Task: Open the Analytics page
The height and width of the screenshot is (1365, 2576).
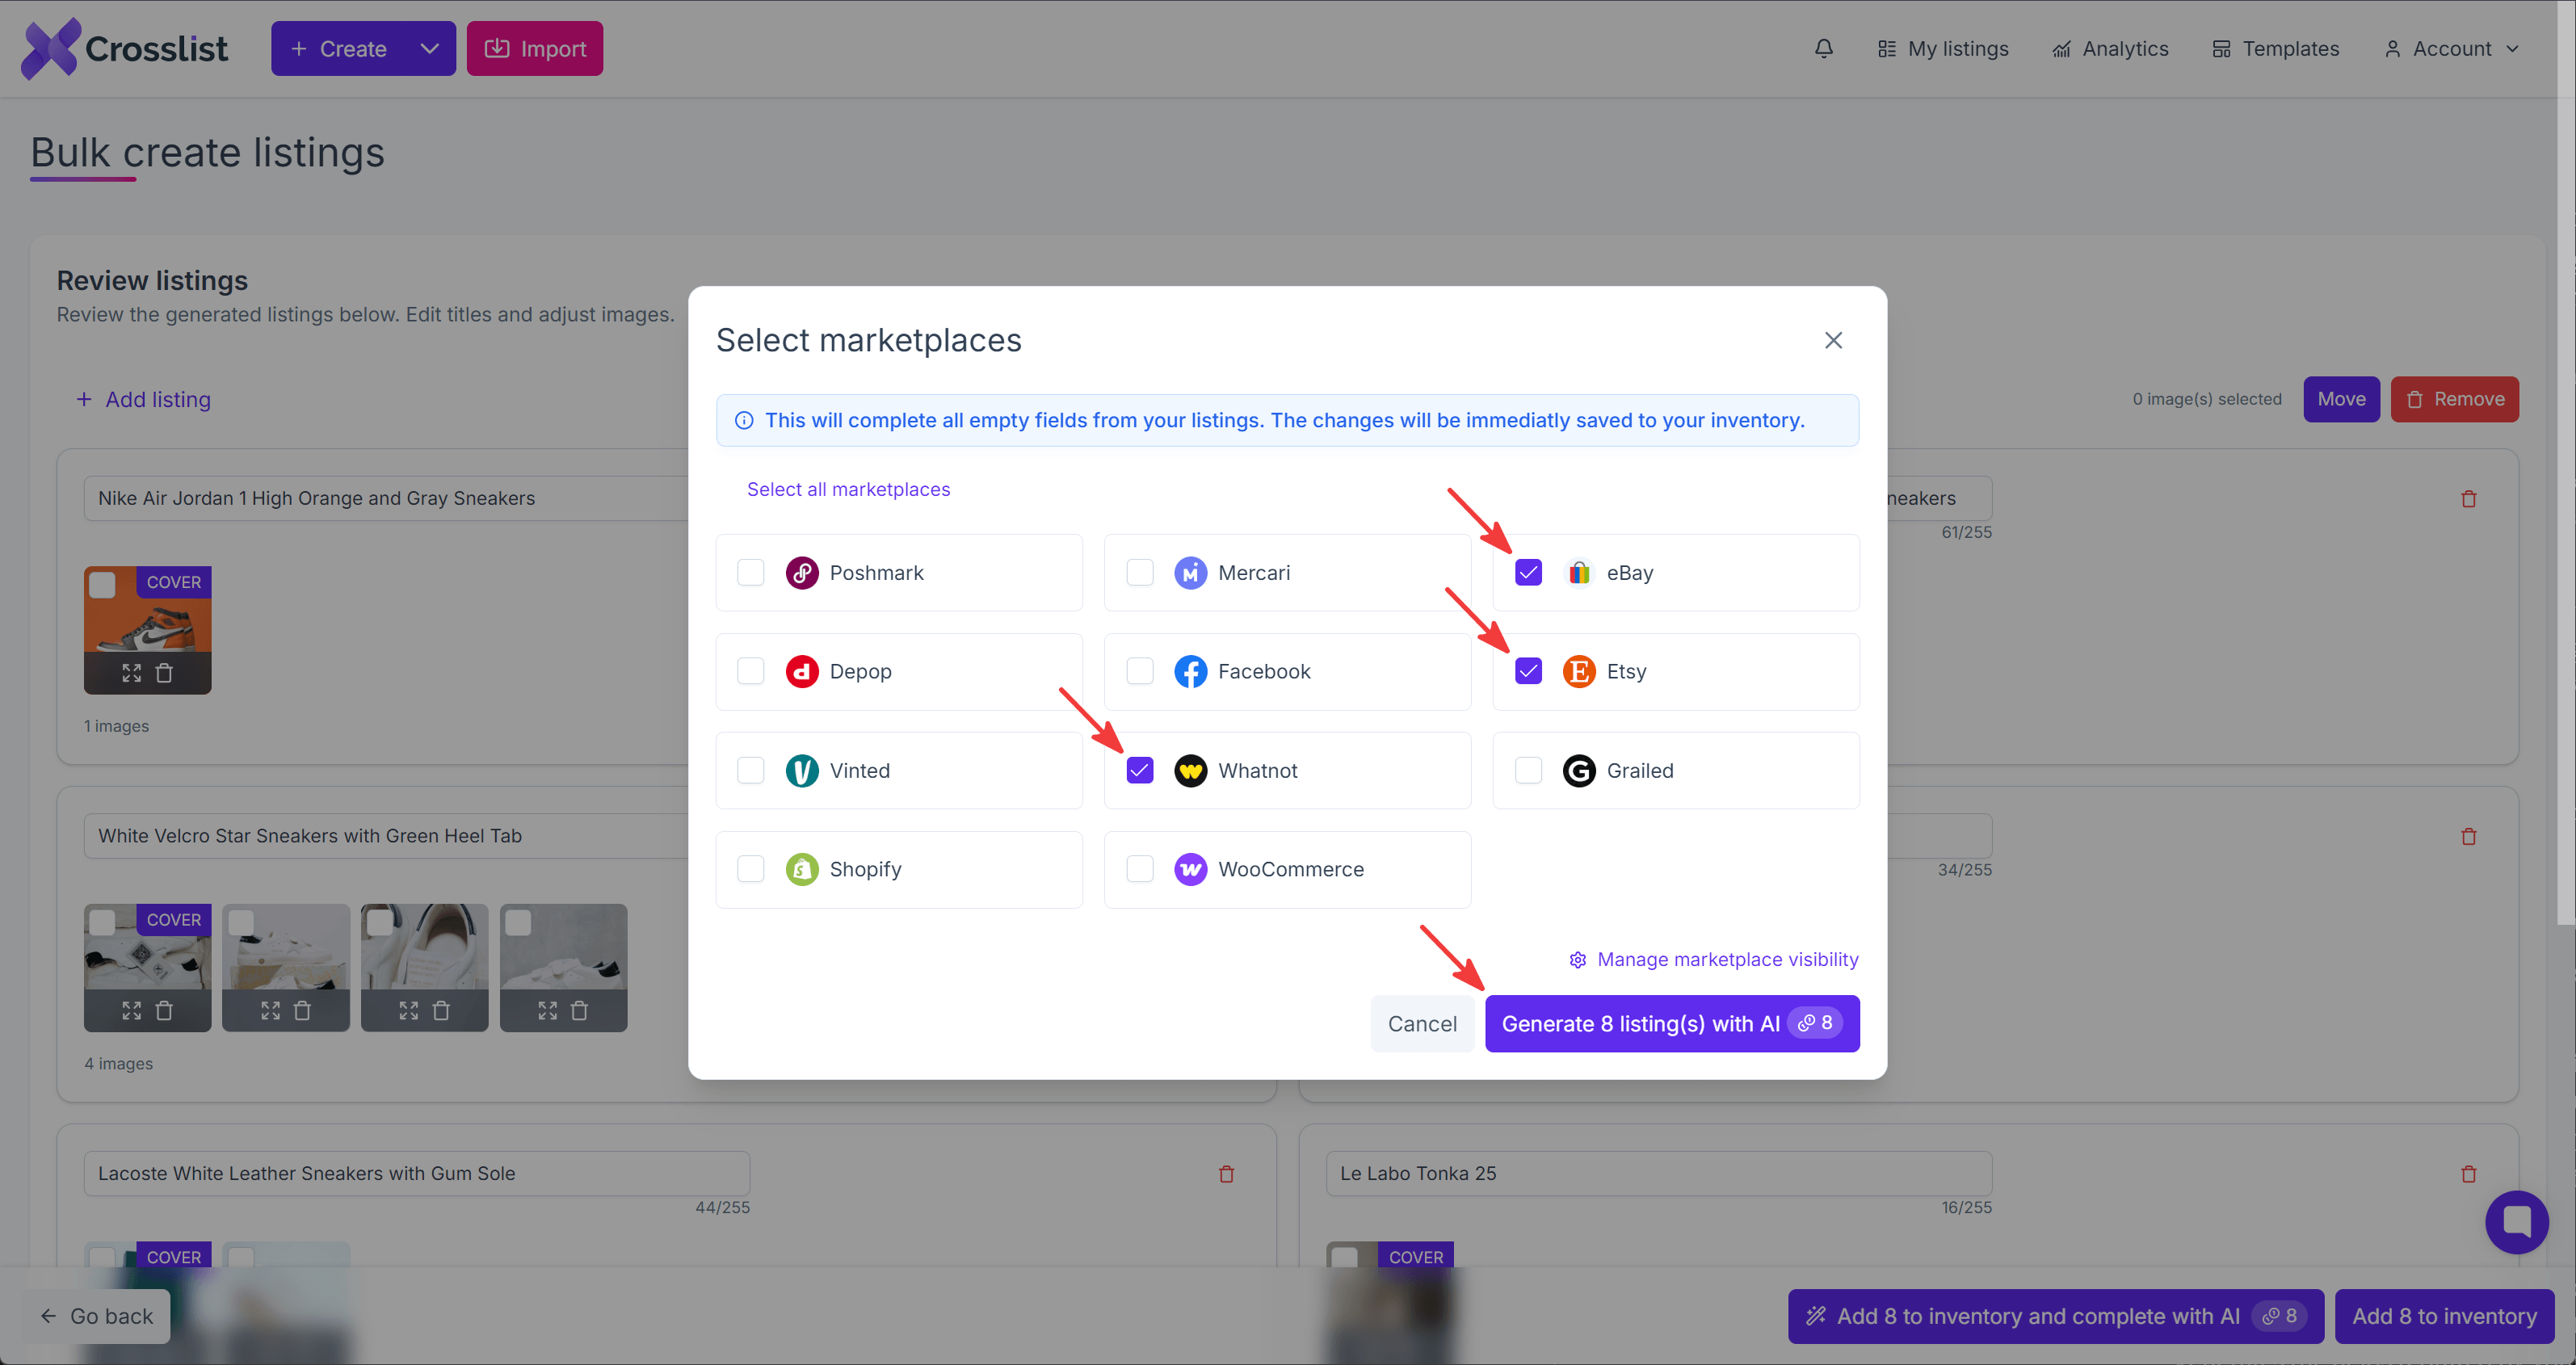Action: click(x=2110, y=48)
